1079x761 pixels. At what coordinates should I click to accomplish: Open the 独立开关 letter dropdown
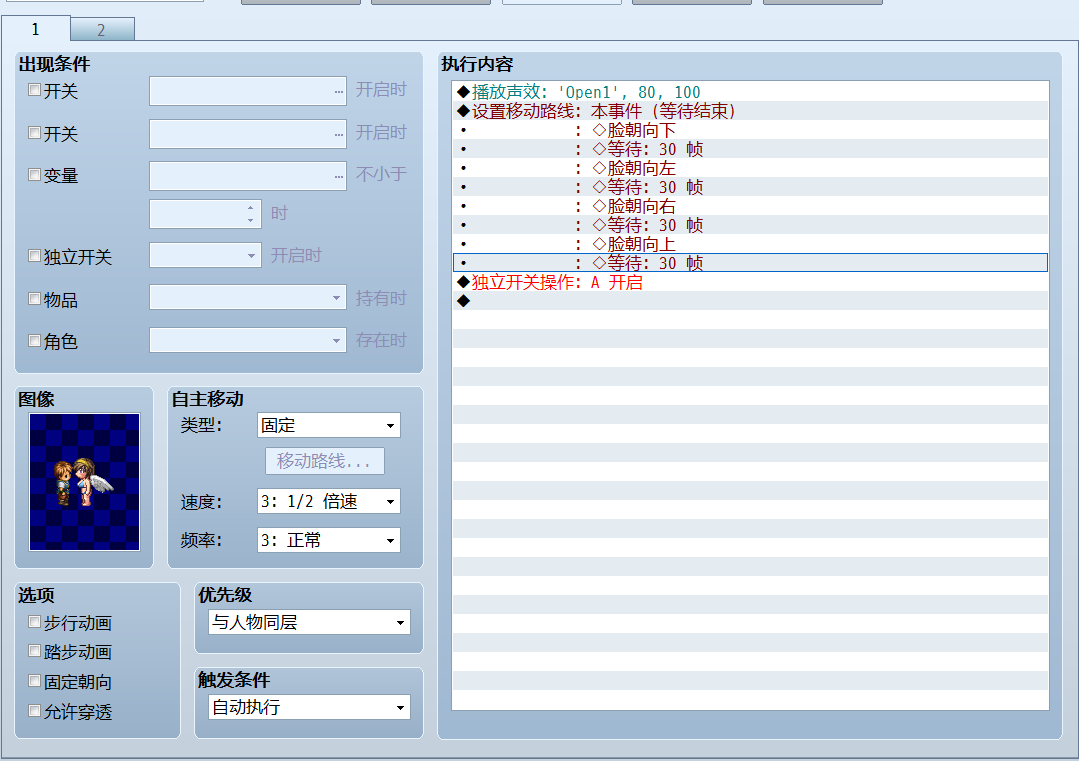click(x=205, y=255)
